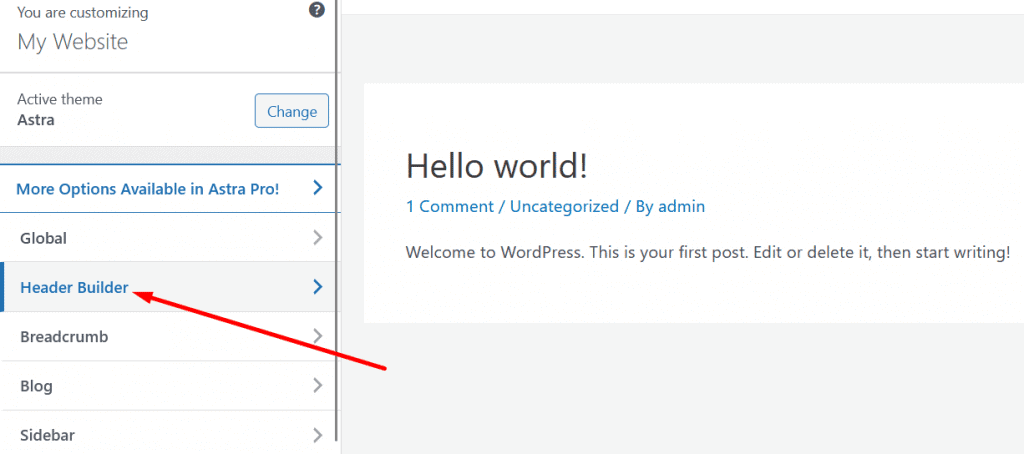Open the Breadcrumb settings section

tap(168, 336)
